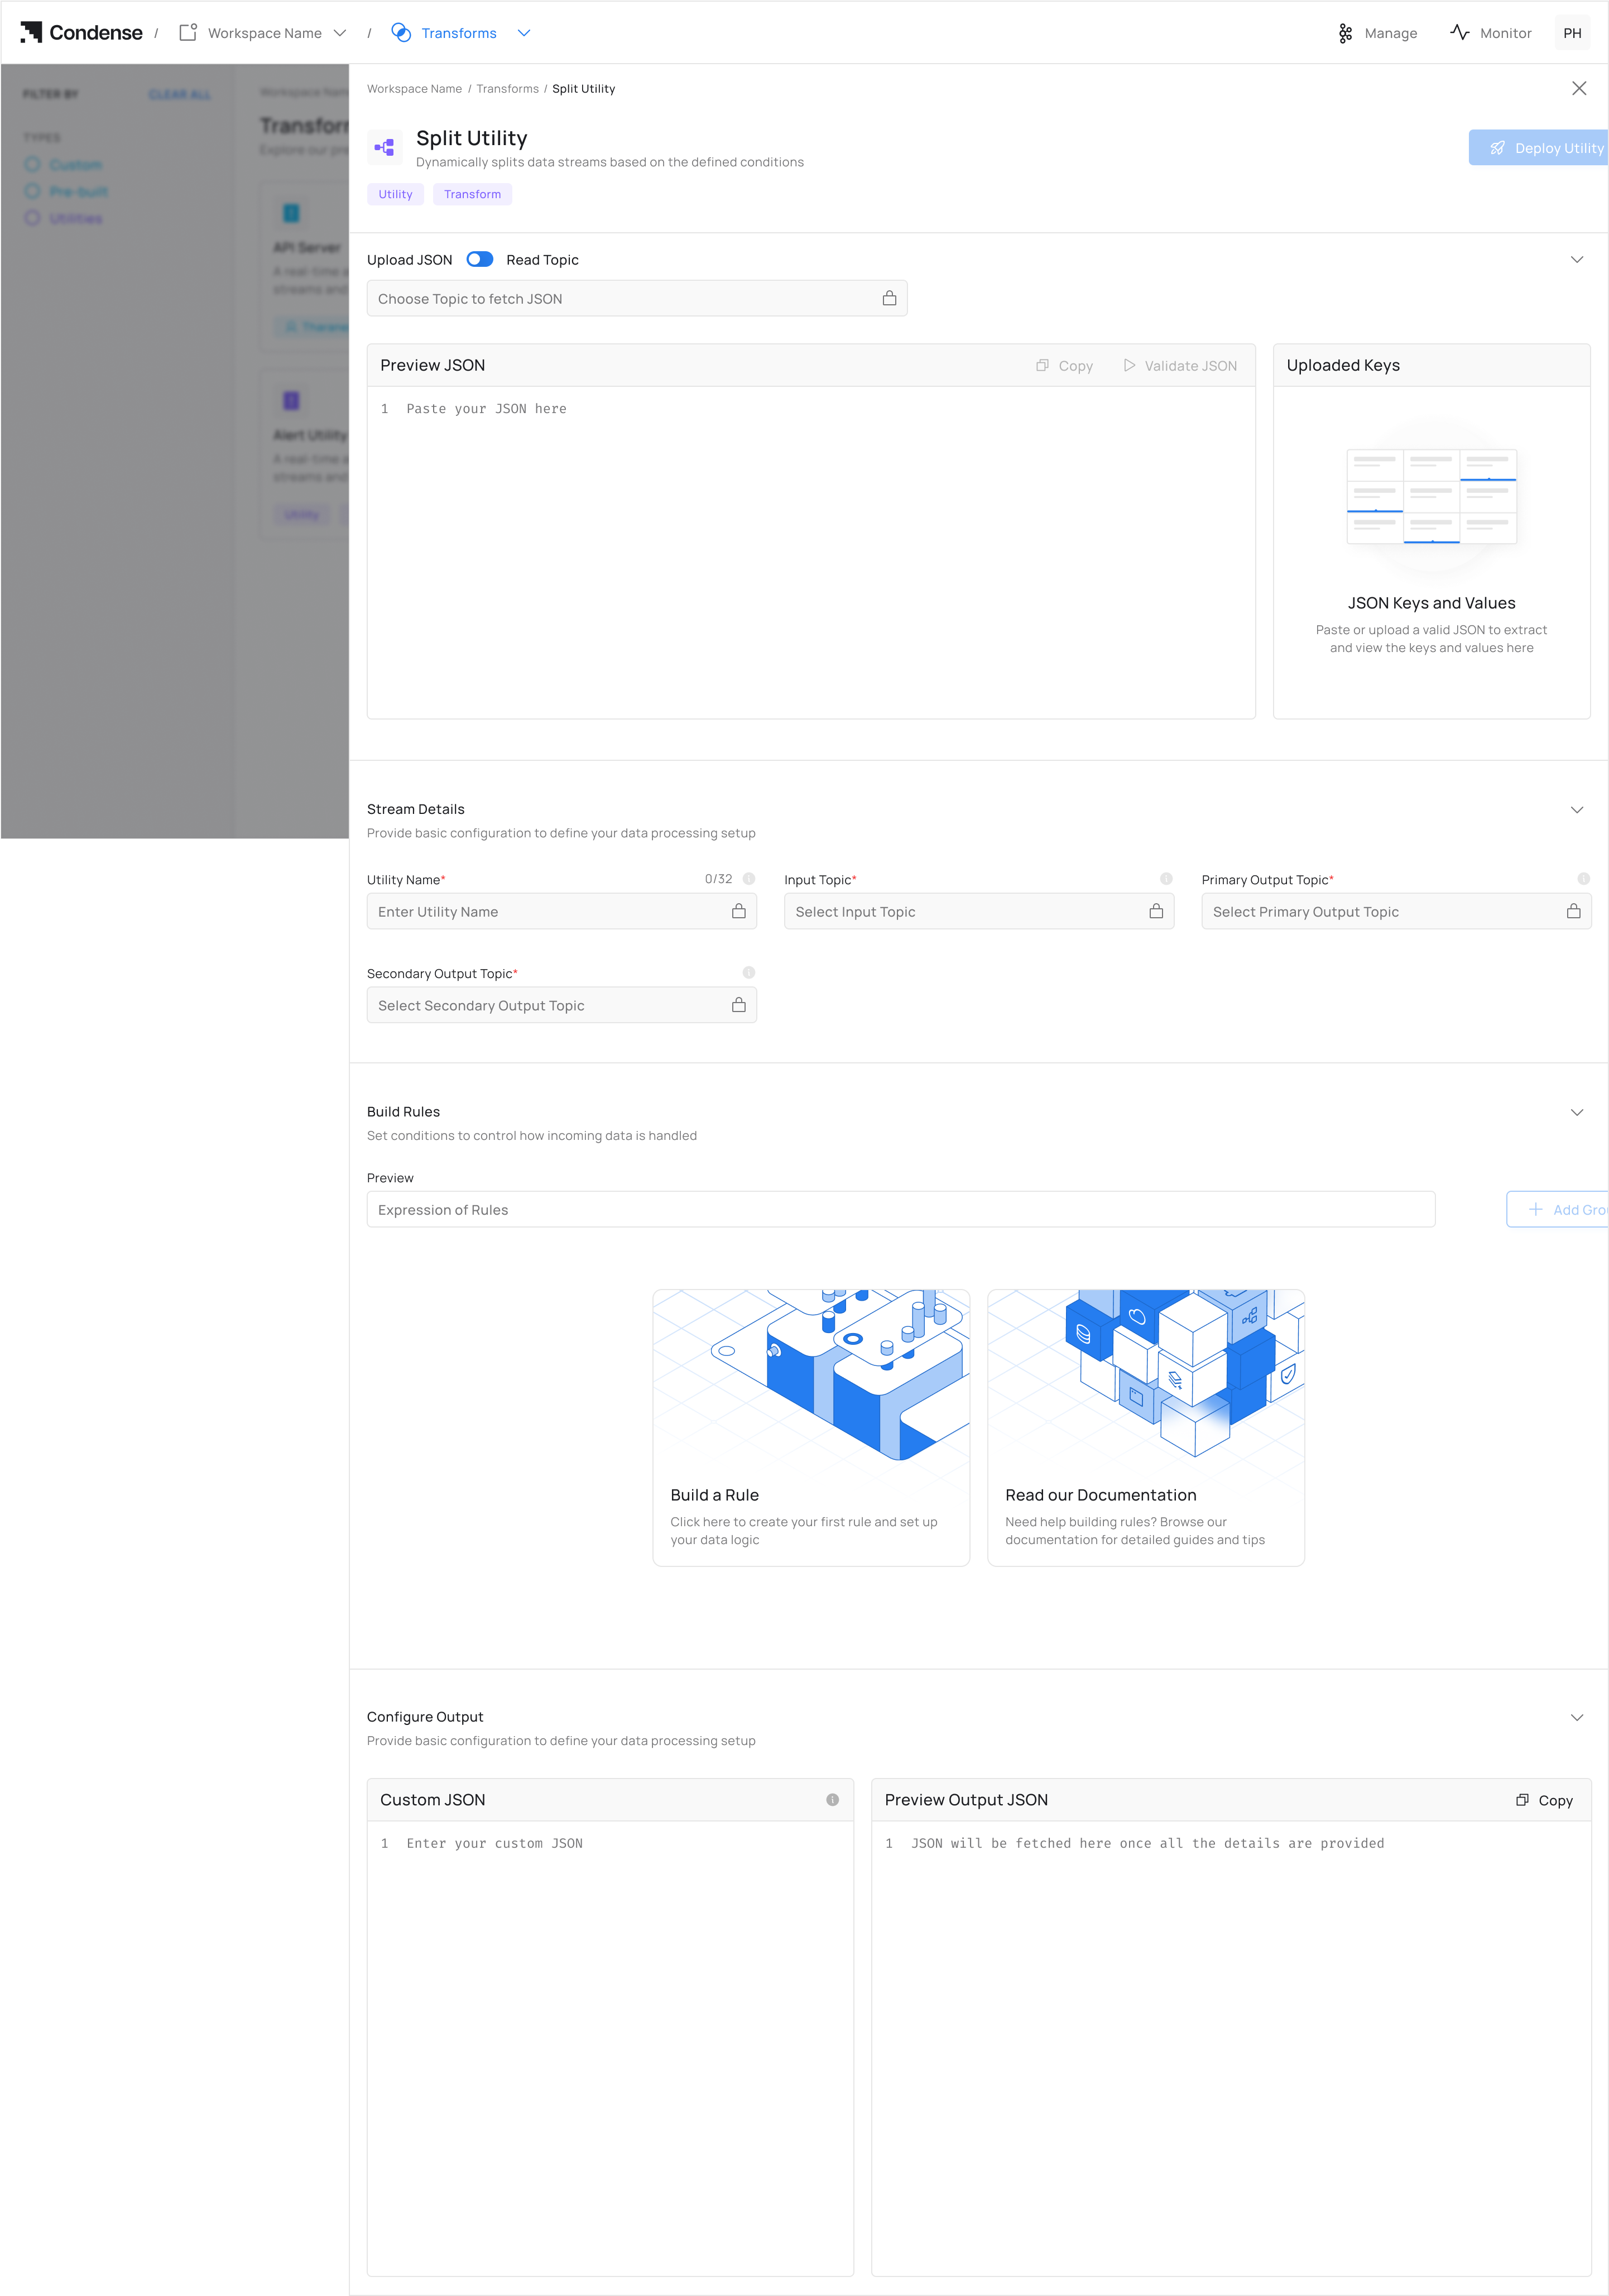Click the Deploy Utility button

(1538, 148)
